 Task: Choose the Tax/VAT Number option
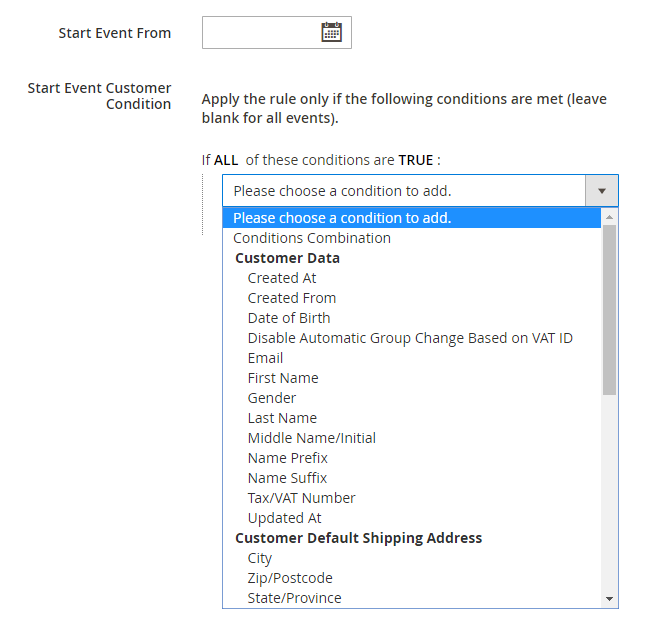[302, 498]
